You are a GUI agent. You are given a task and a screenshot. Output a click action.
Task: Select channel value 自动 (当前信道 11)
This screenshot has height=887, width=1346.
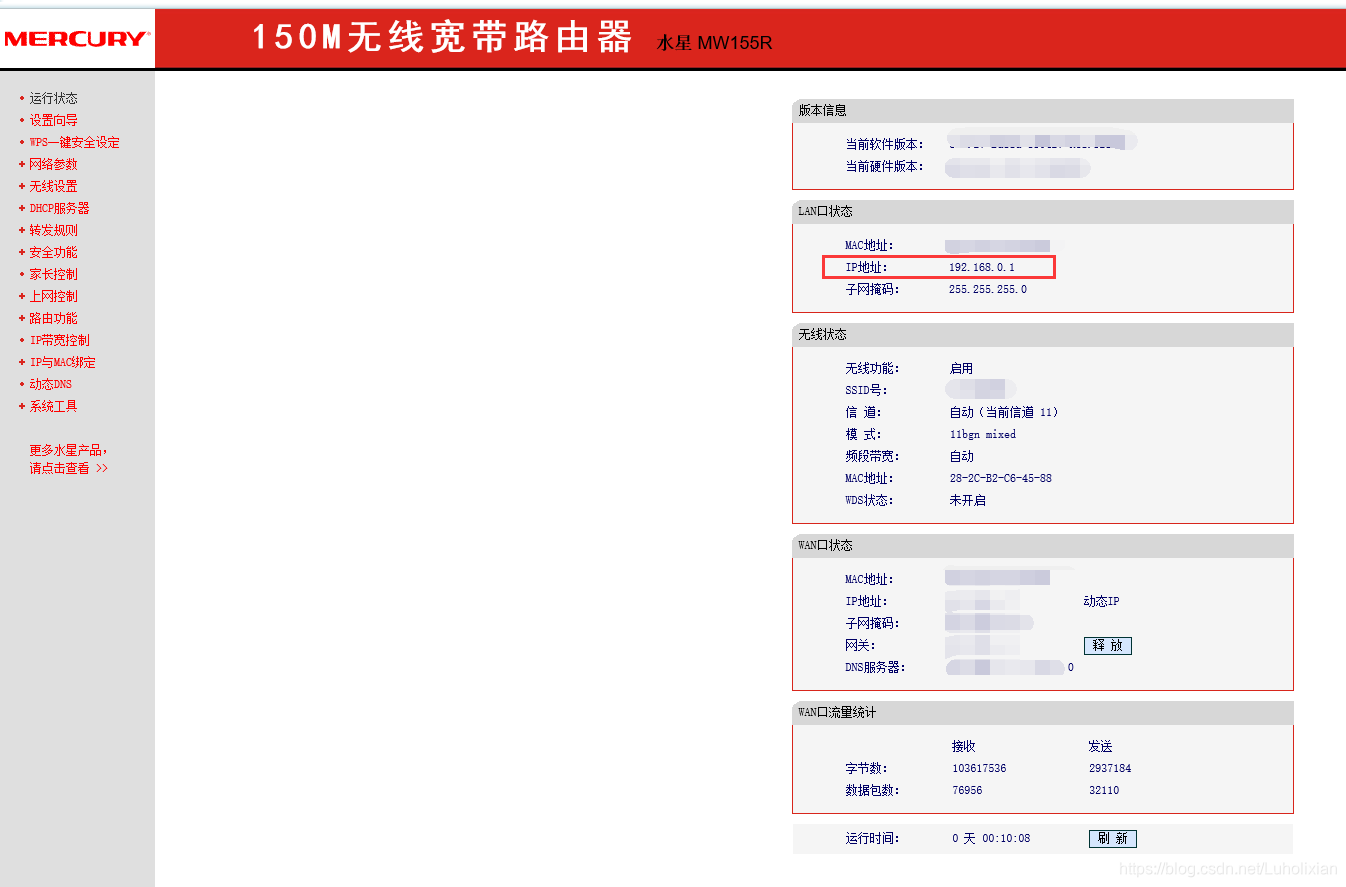pos(1003,412)
